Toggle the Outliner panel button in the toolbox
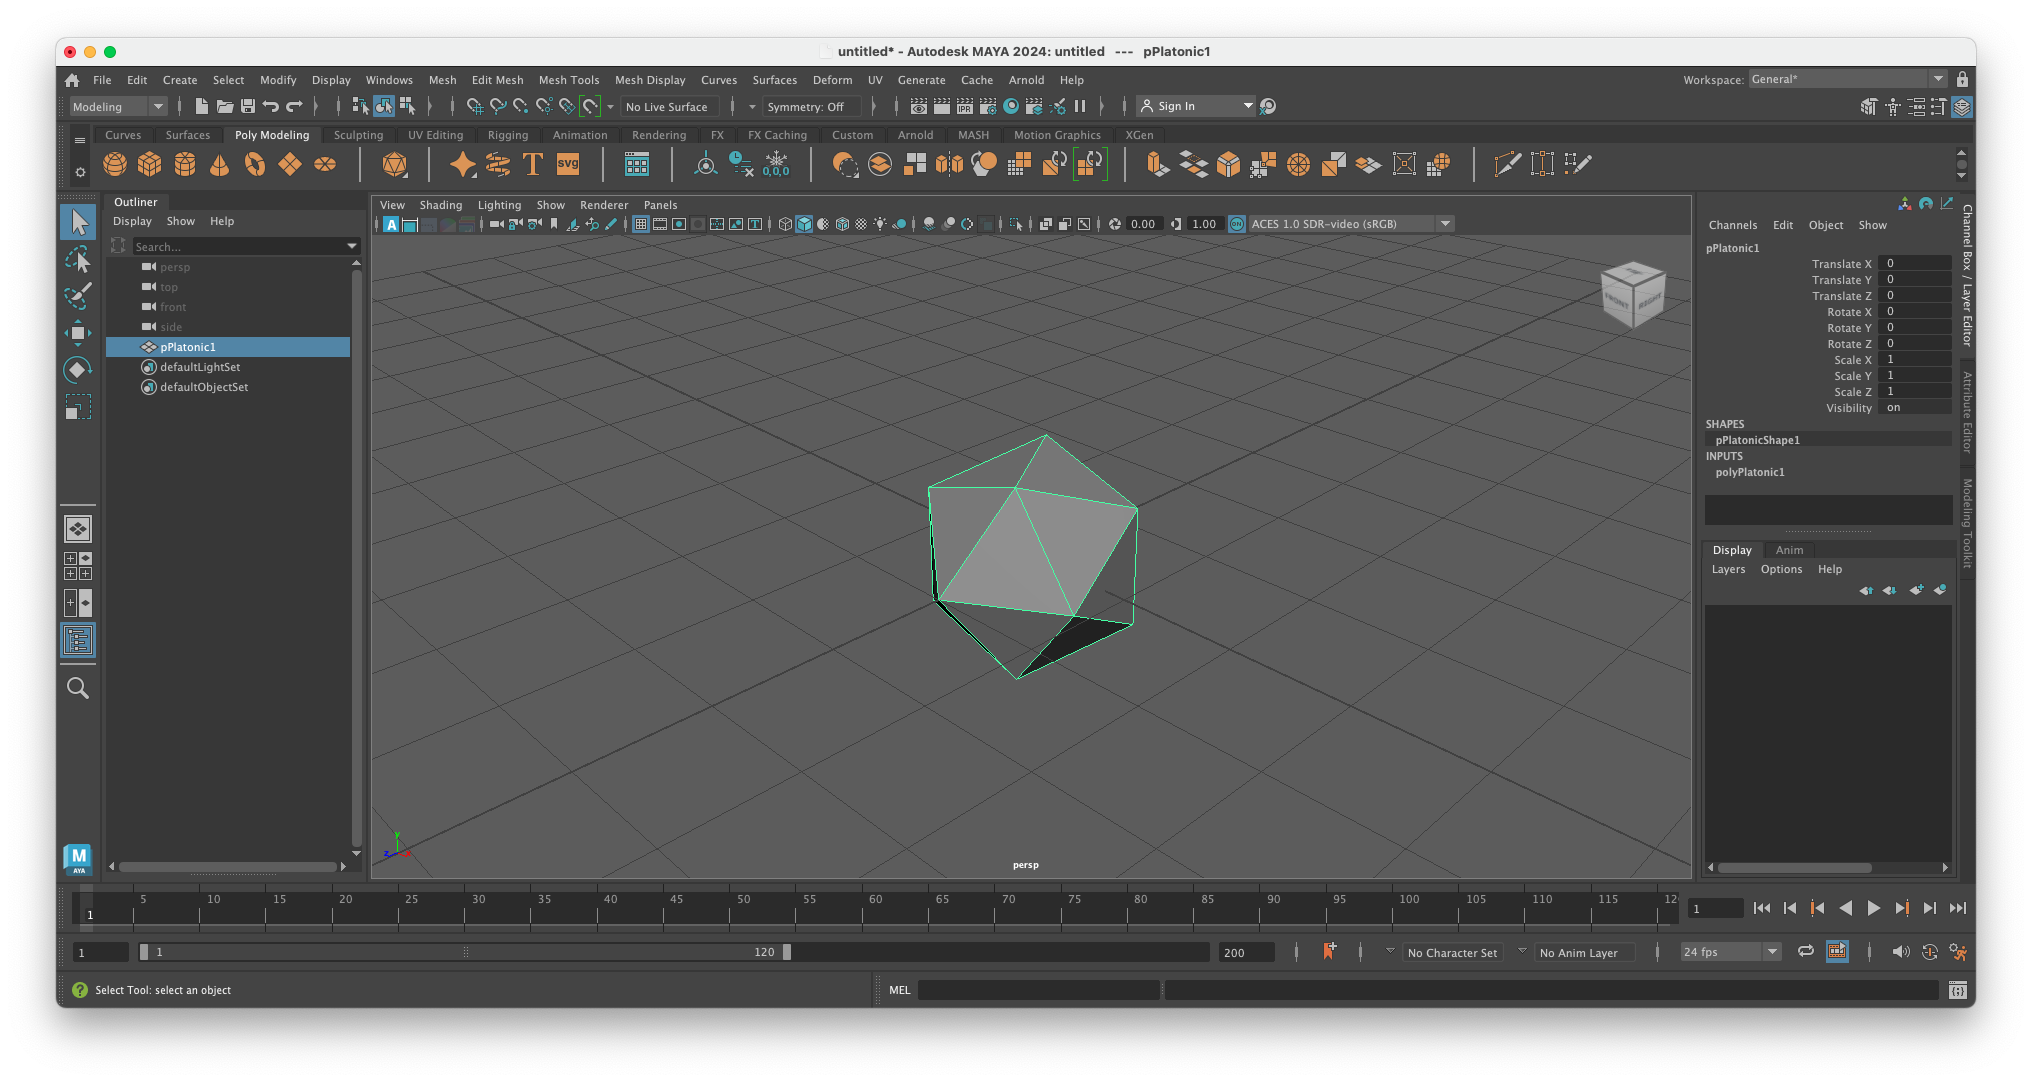 point(78,640)
